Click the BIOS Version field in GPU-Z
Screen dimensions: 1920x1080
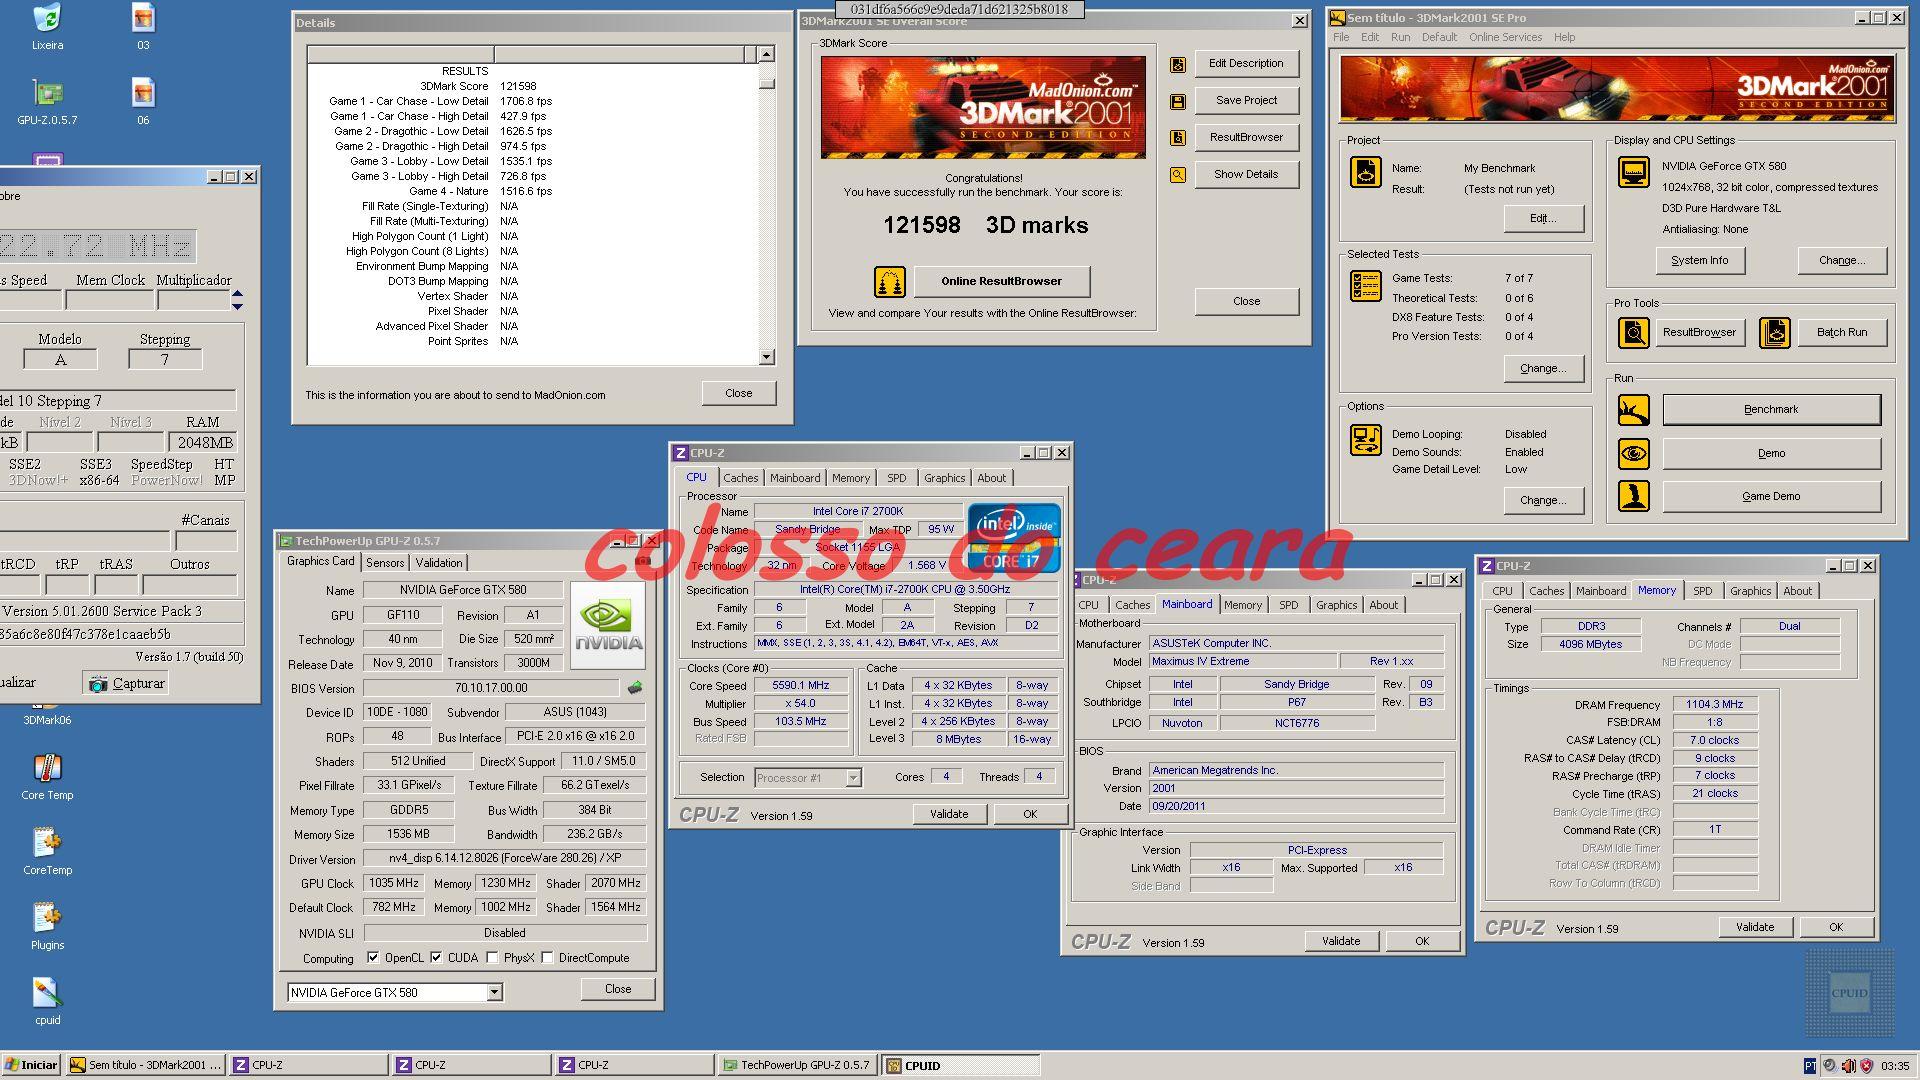coord(491,688)
